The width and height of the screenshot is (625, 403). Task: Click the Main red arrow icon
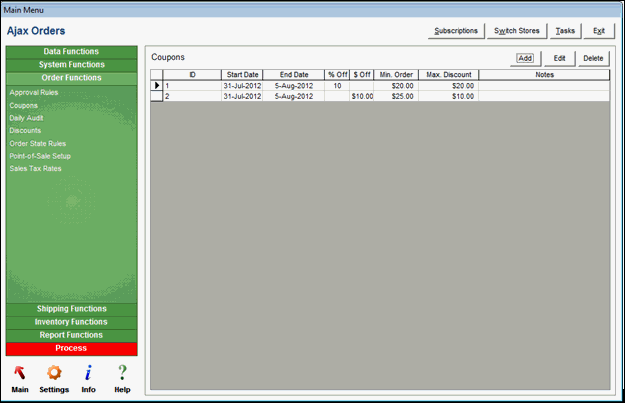tap(20, 373)
